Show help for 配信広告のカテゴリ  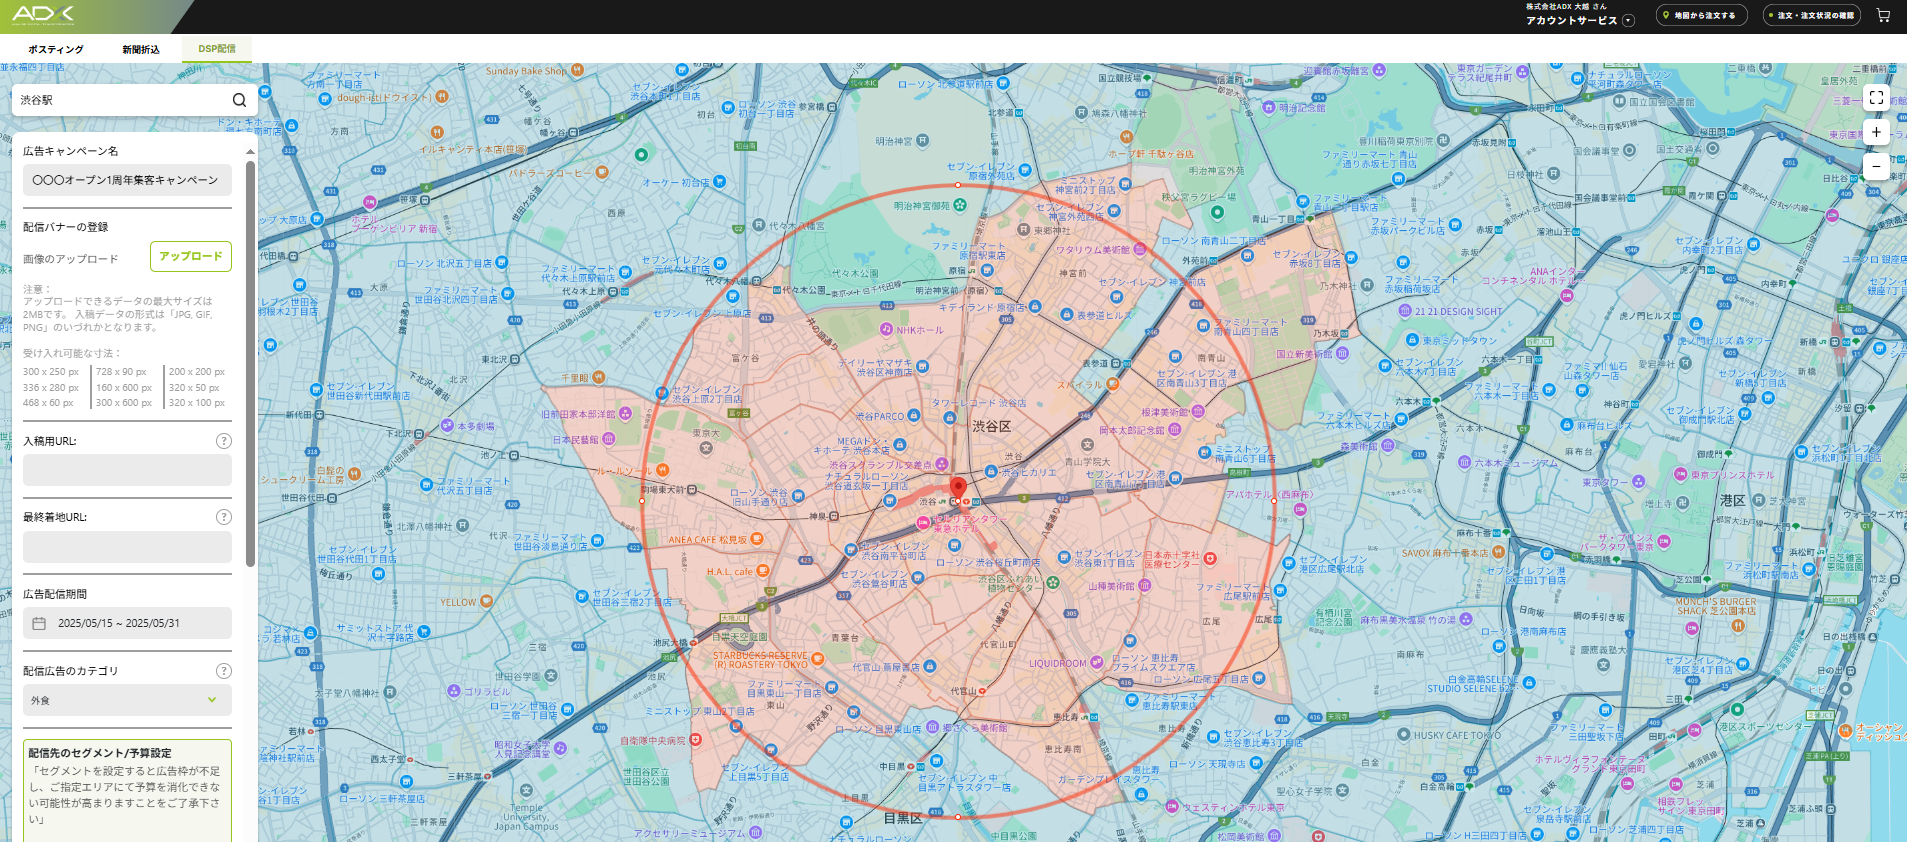pyautogui.click(x=224, y=671)
